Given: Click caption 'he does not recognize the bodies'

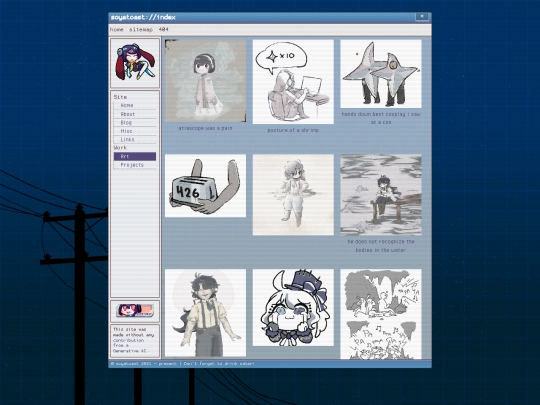Looking at the screenshot, I should tap(381, 246).
